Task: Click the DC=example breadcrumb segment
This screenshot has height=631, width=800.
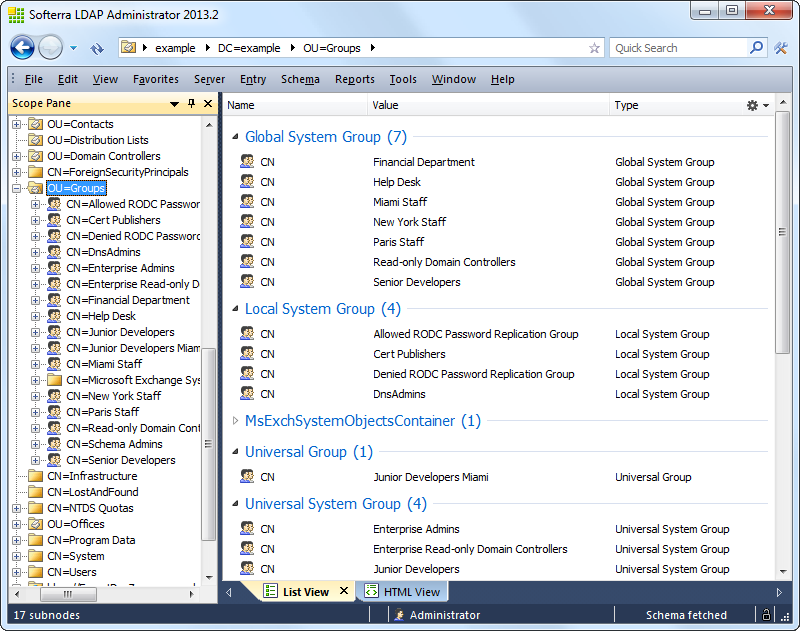Action: (x=249, y=48)
